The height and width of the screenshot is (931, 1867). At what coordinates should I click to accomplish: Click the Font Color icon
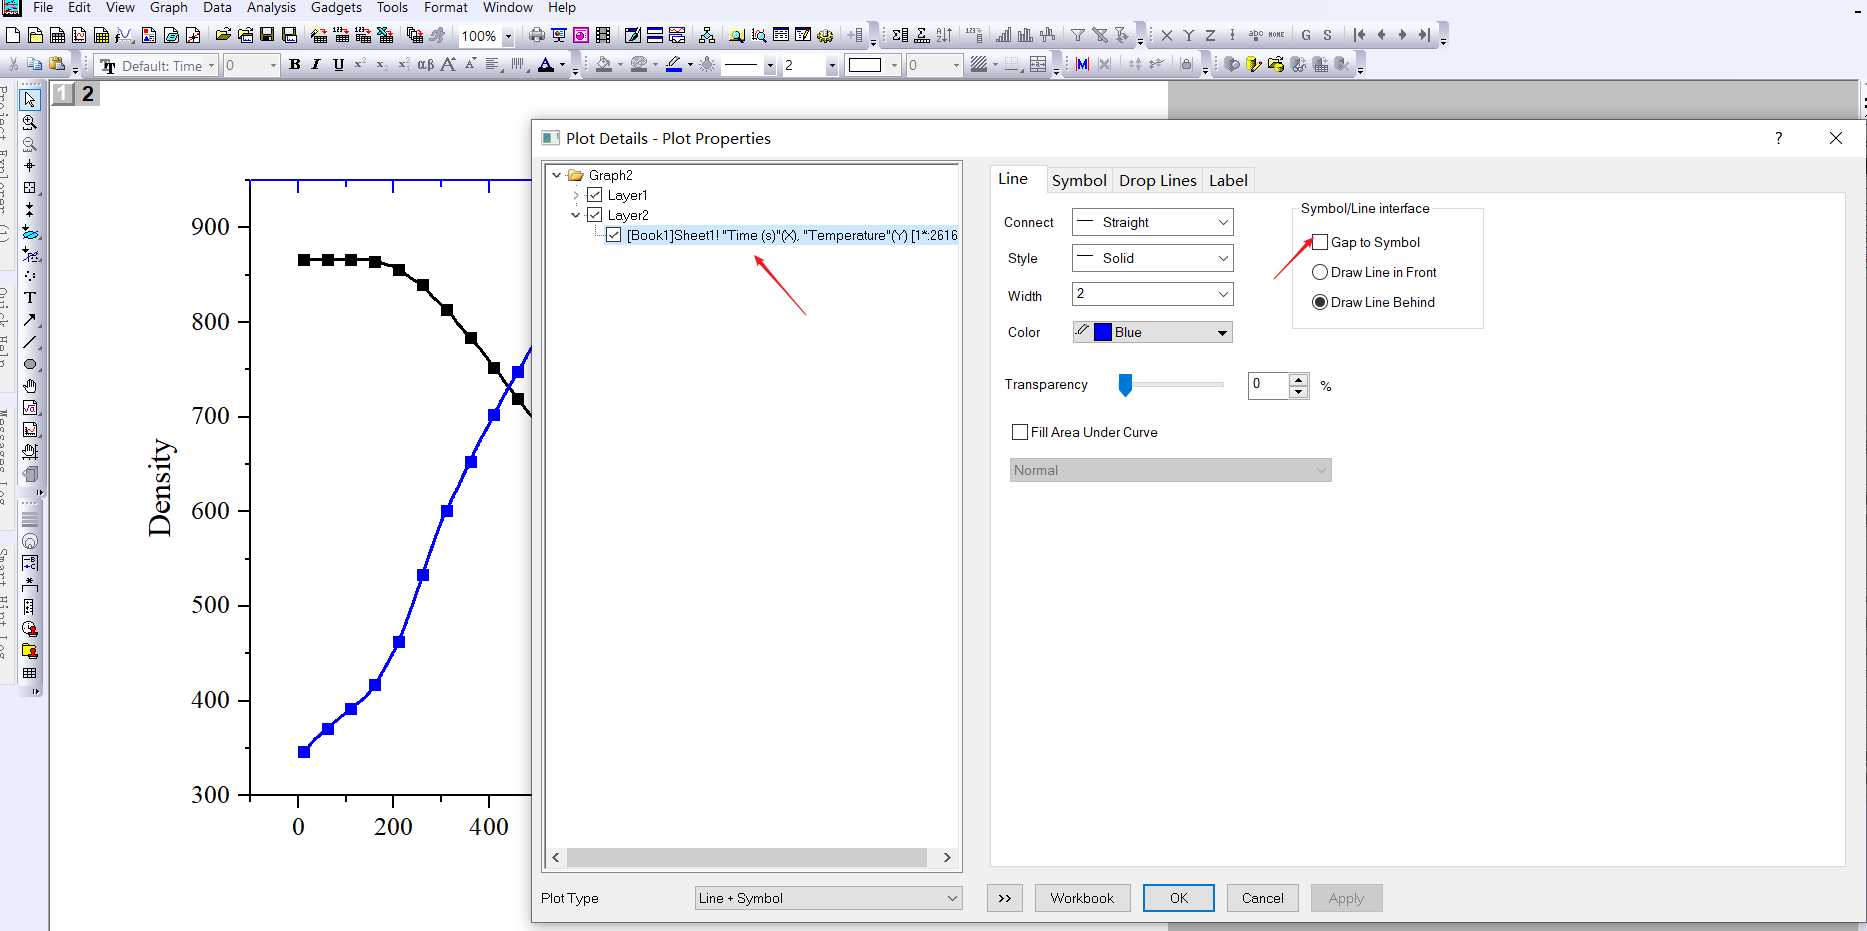pos(545,65)
